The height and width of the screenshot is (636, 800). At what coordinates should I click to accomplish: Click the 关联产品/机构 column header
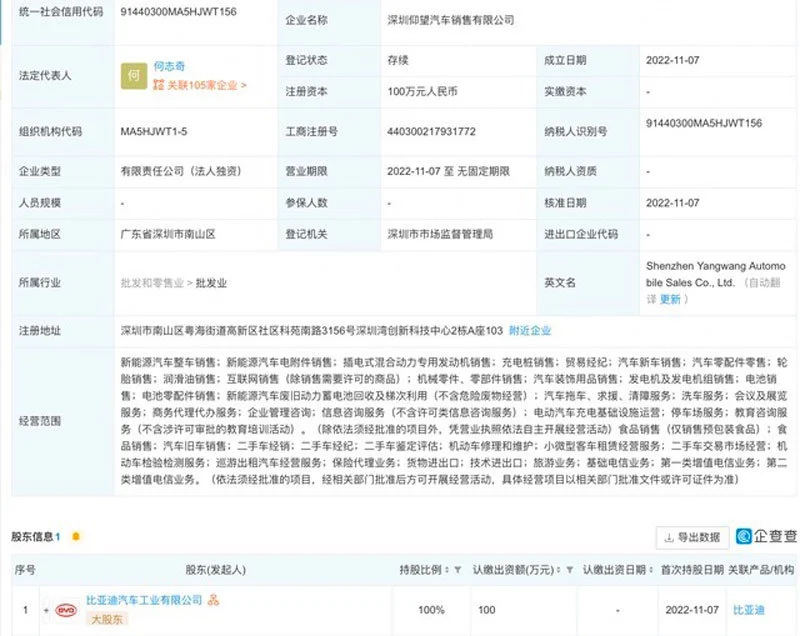[x=761, y=570]
